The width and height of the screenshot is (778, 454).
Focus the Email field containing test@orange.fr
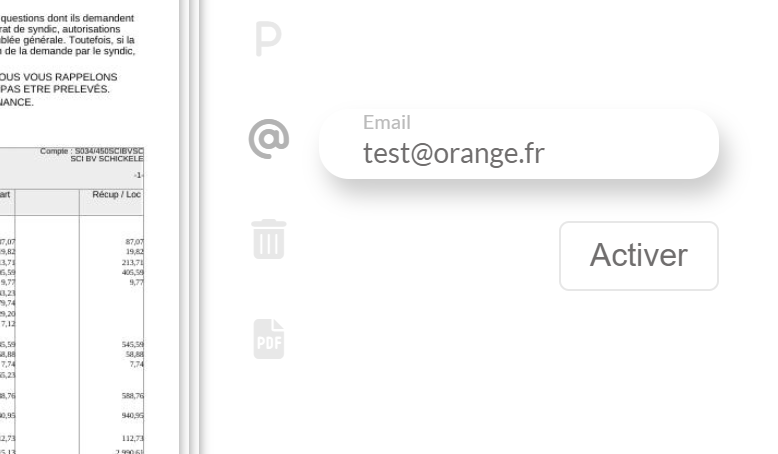click(519, 144)
